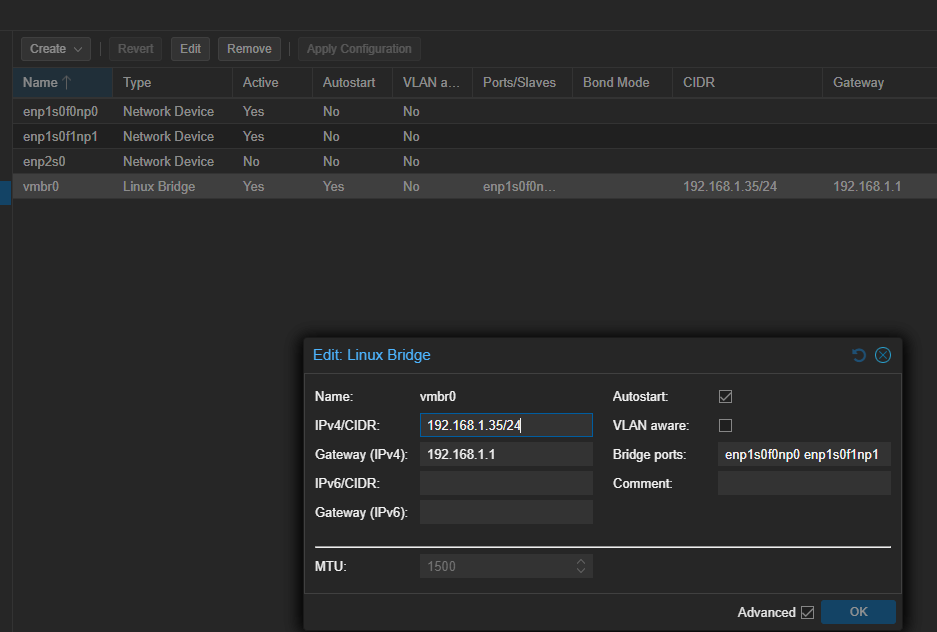Close the Edit Linux Bridge dialog
Image resolution: width=937 pixels, height=632 pixels.
click(882, 355)
